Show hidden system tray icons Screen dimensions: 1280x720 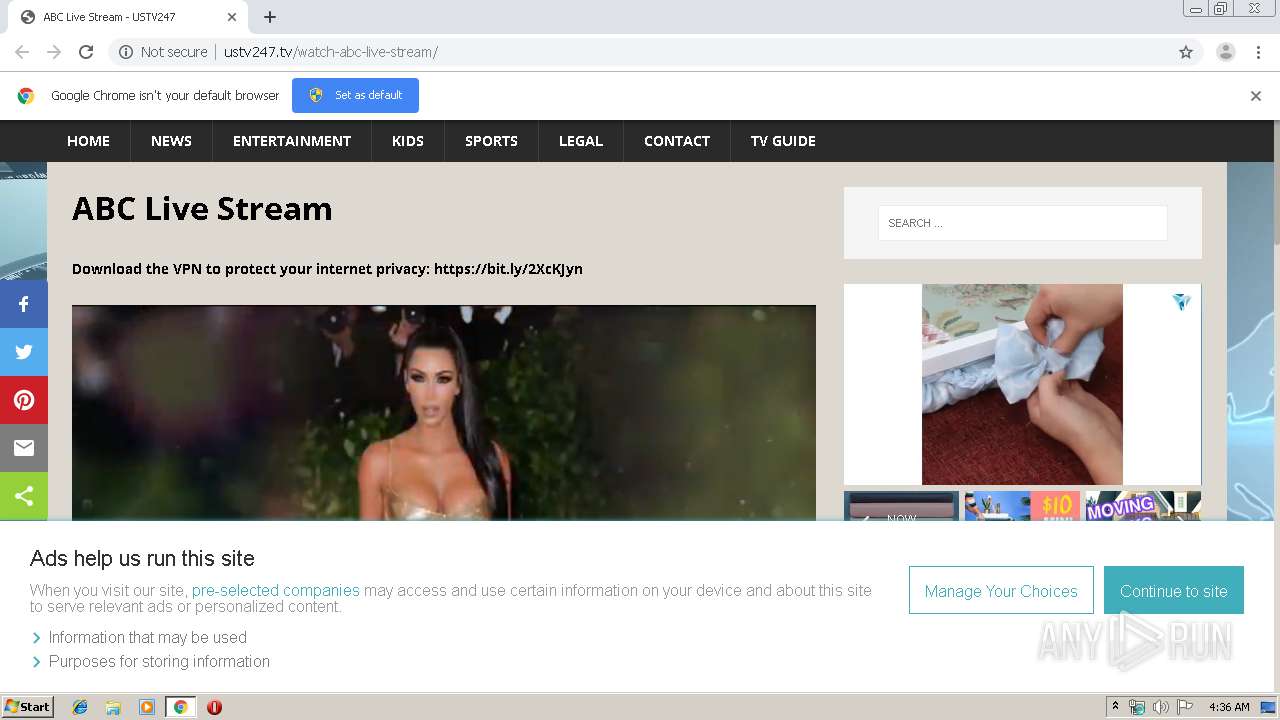pos(1115,707)
